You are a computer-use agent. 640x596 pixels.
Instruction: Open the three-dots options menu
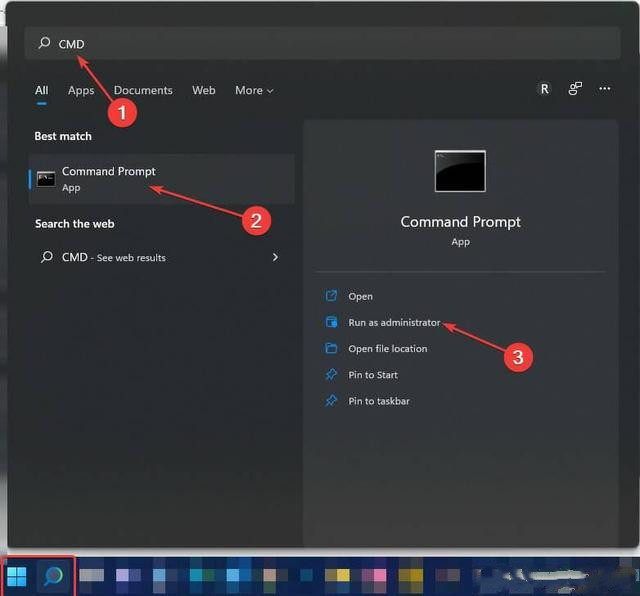[x=604, y=89]
